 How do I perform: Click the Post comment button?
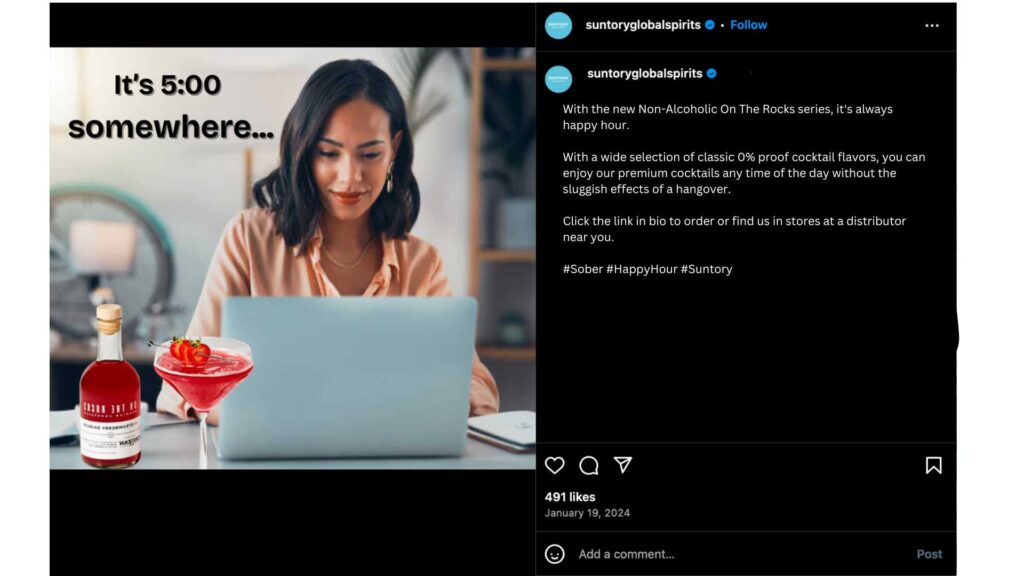[x=929, y=554]
